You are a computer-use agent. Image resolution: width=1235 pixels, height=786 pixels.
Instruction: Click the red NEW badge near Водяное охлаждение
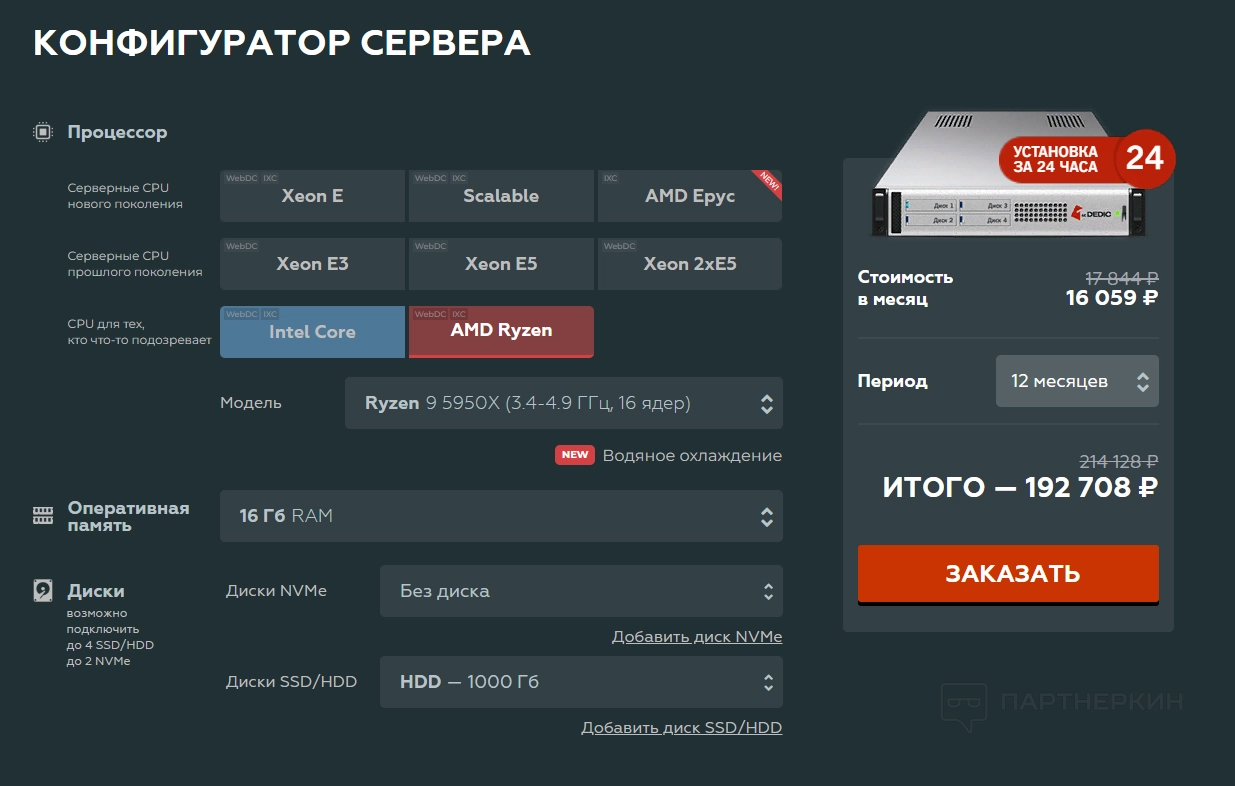[575, 455]
